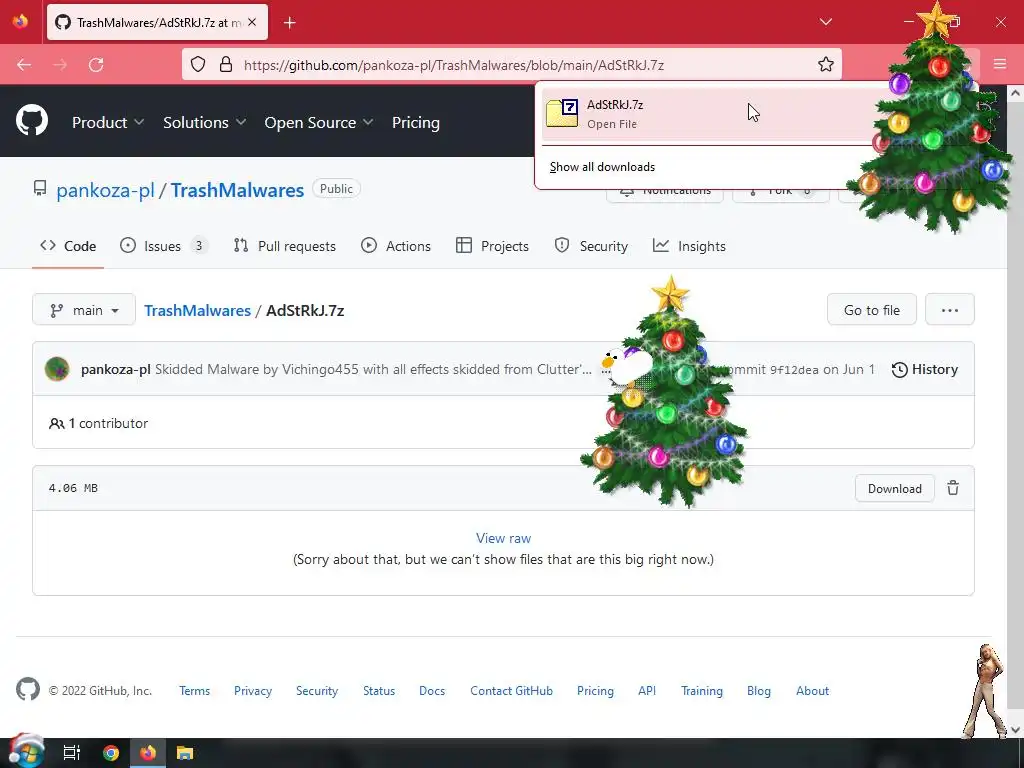Viewport: 1024px width, 768px height.
Task: Click the pankoza-pl avatar image
Action: point(57,369)
